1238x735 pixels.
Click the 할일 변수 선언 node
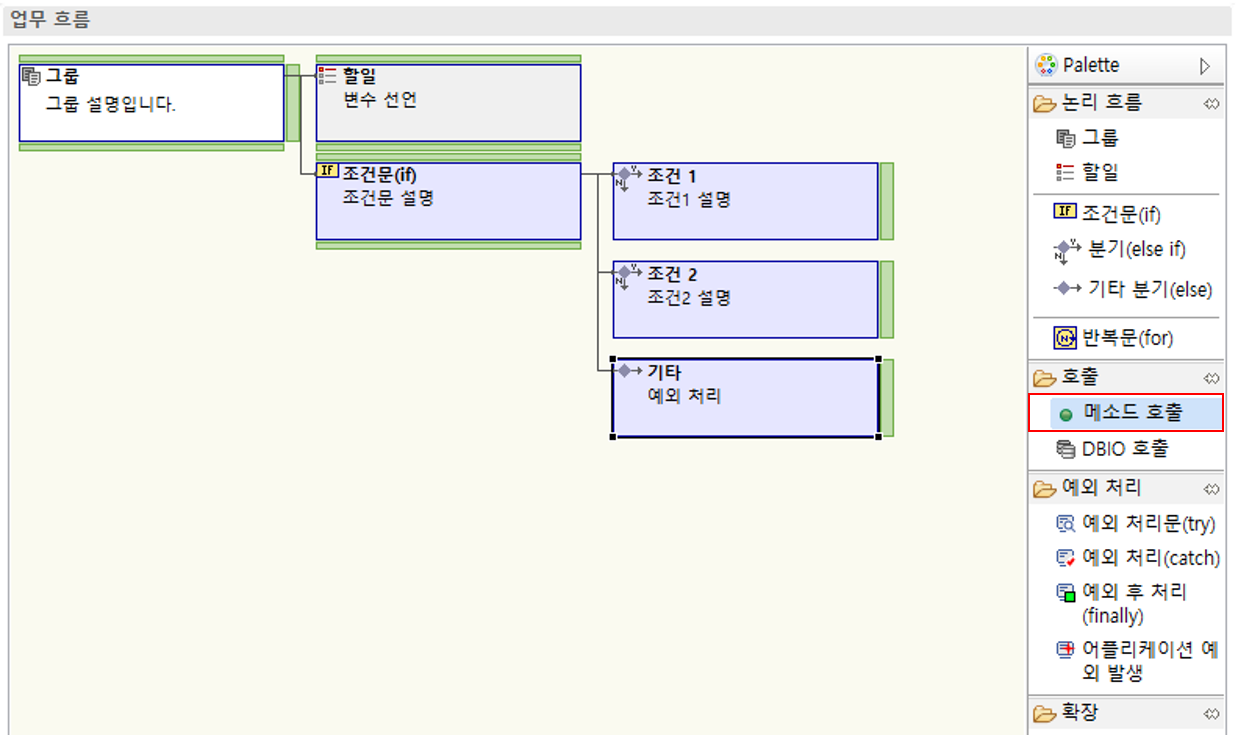pyautogui.click(x=447, y=103)
